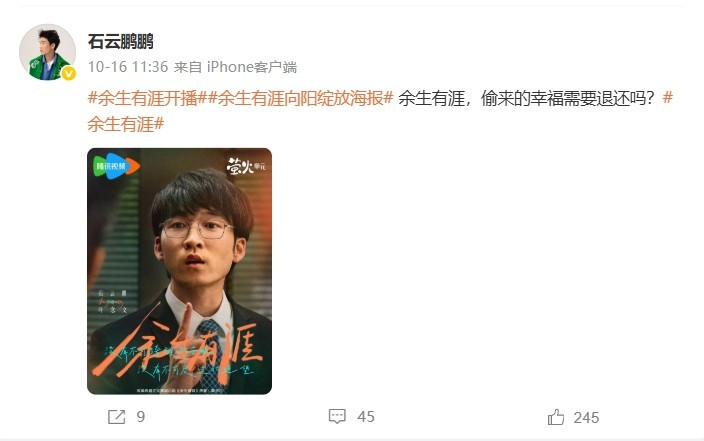Viewport: 704px width, 441px height.
Task: Click the post timestamp 10-16 11:36
Action: (128, 67)
